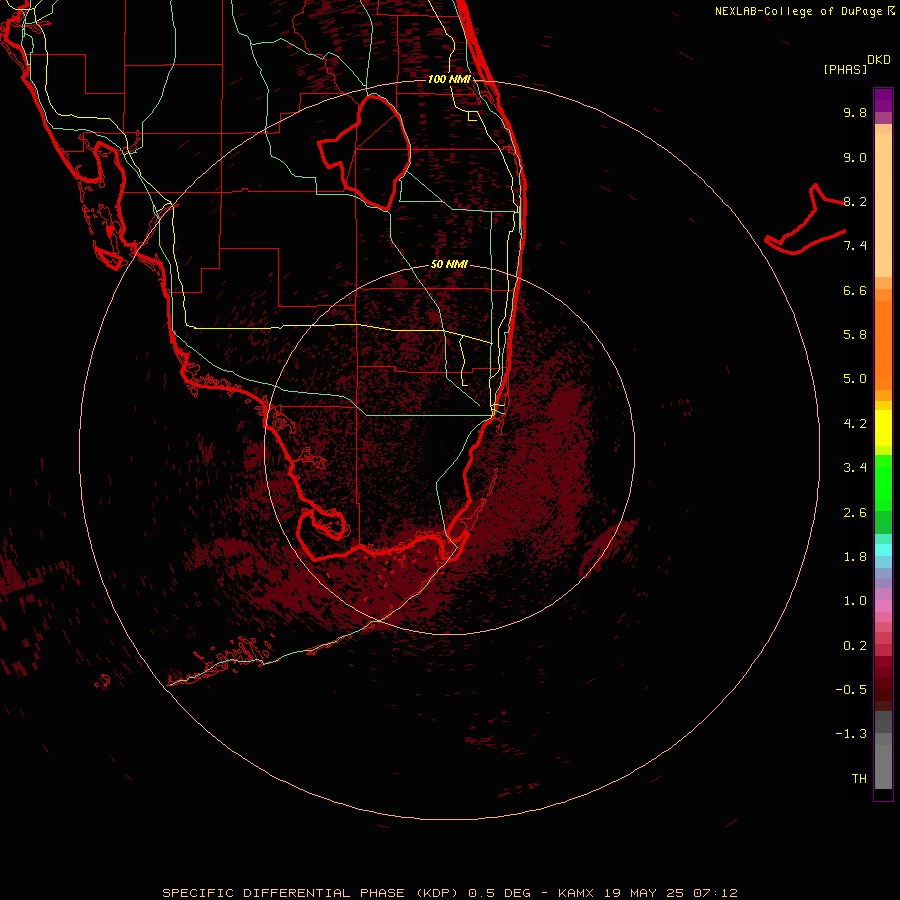Image resolution: width=900 pixels, height=900 pixels.
Task: Pick the cyan band of the color bar
Action: pyautogui.click(x=883, y=550)
